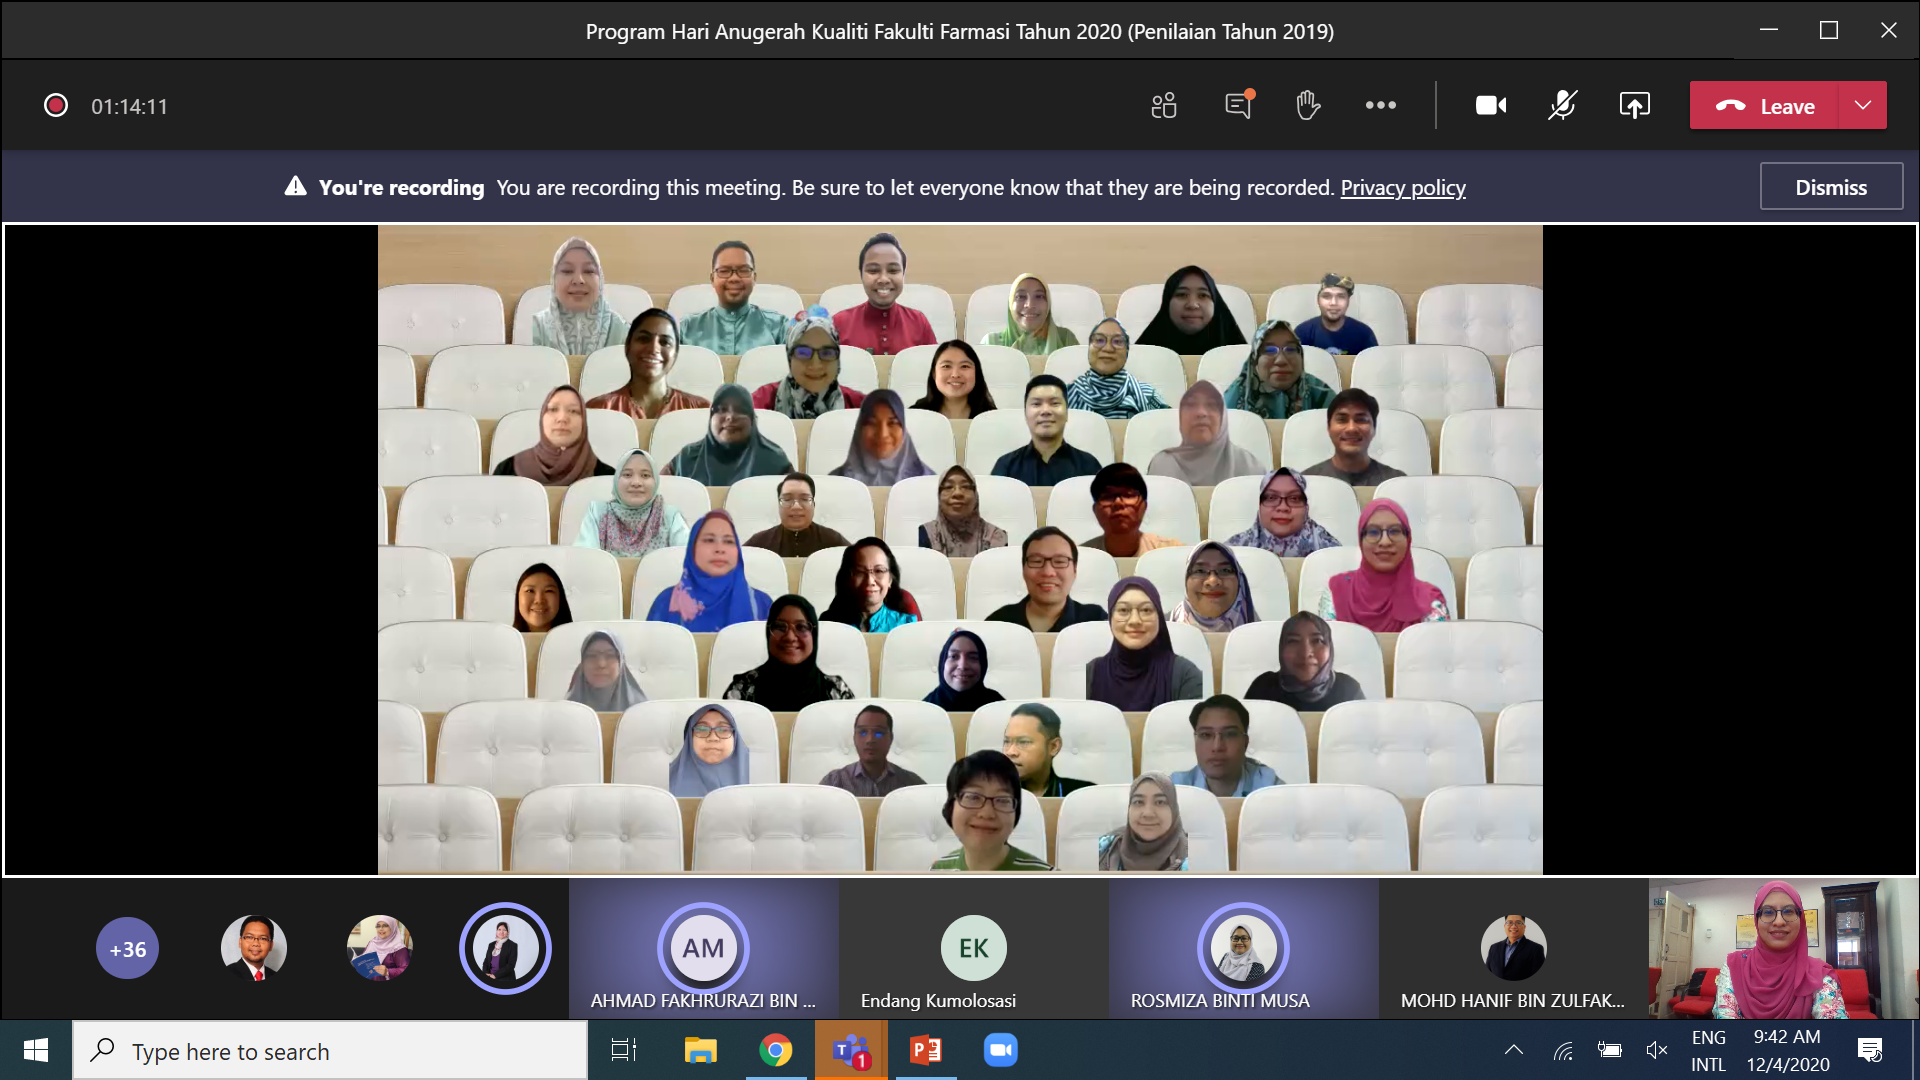Dismiss the recording notification banner
Screen dimensions: 1920x1080
(x=1830, y=187)
